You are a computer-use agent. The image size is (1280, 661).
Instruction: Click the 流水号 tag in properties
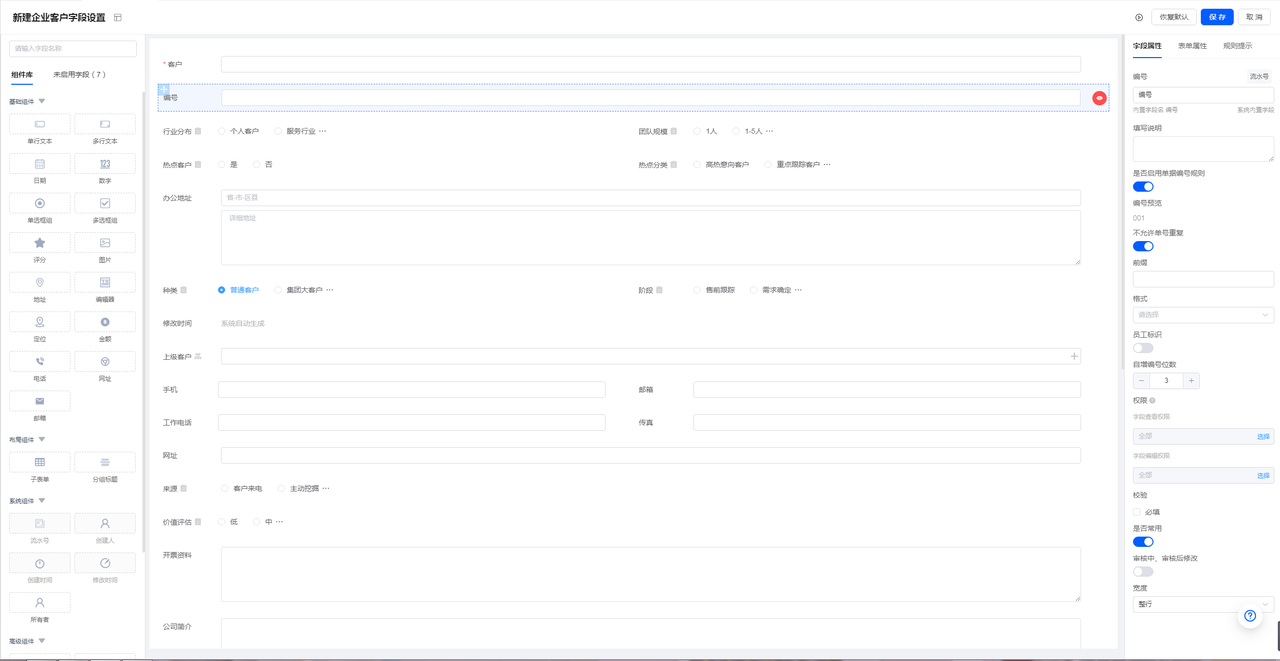tap(1259, 76)
